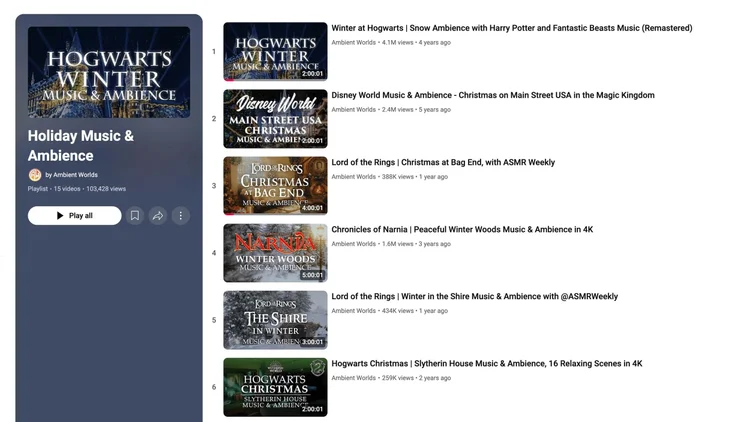Click Ambient Worlds under Bag End video
The image size is (750, 422).
353,177
